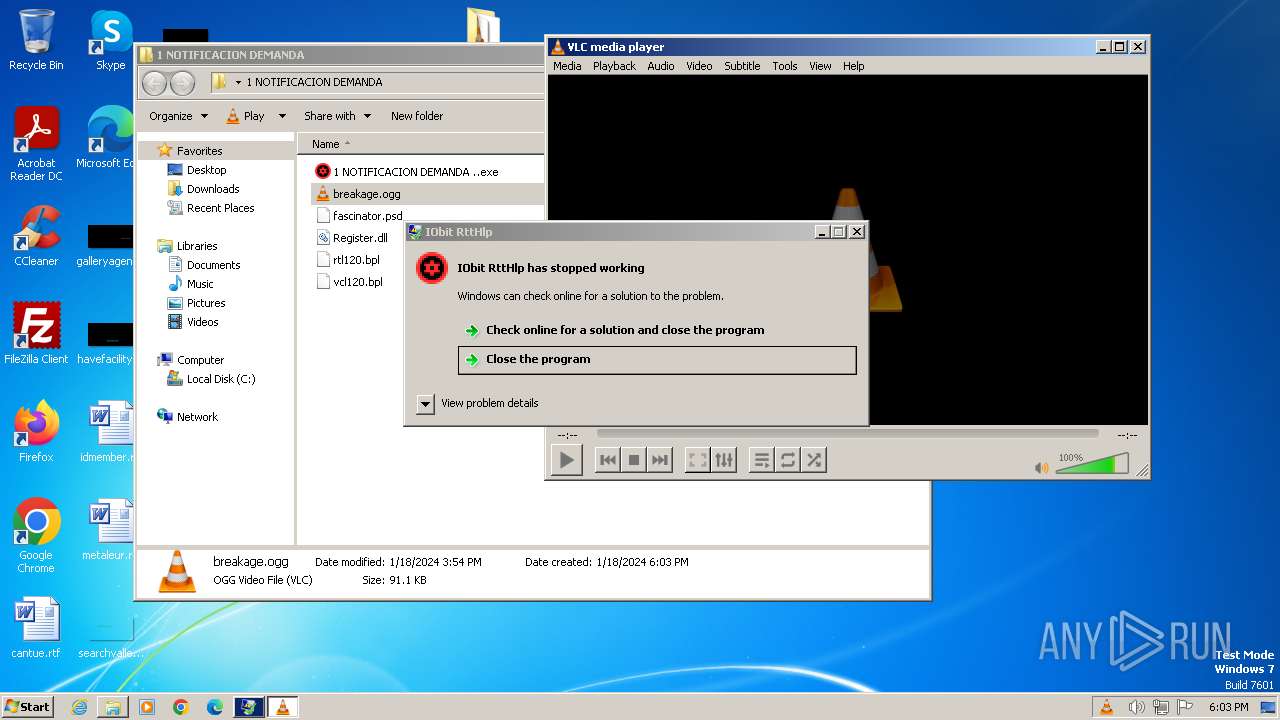The image size is (1280, 720).
Task: Open Play dropdown arrow in Explorer
Action: point(282,116)
